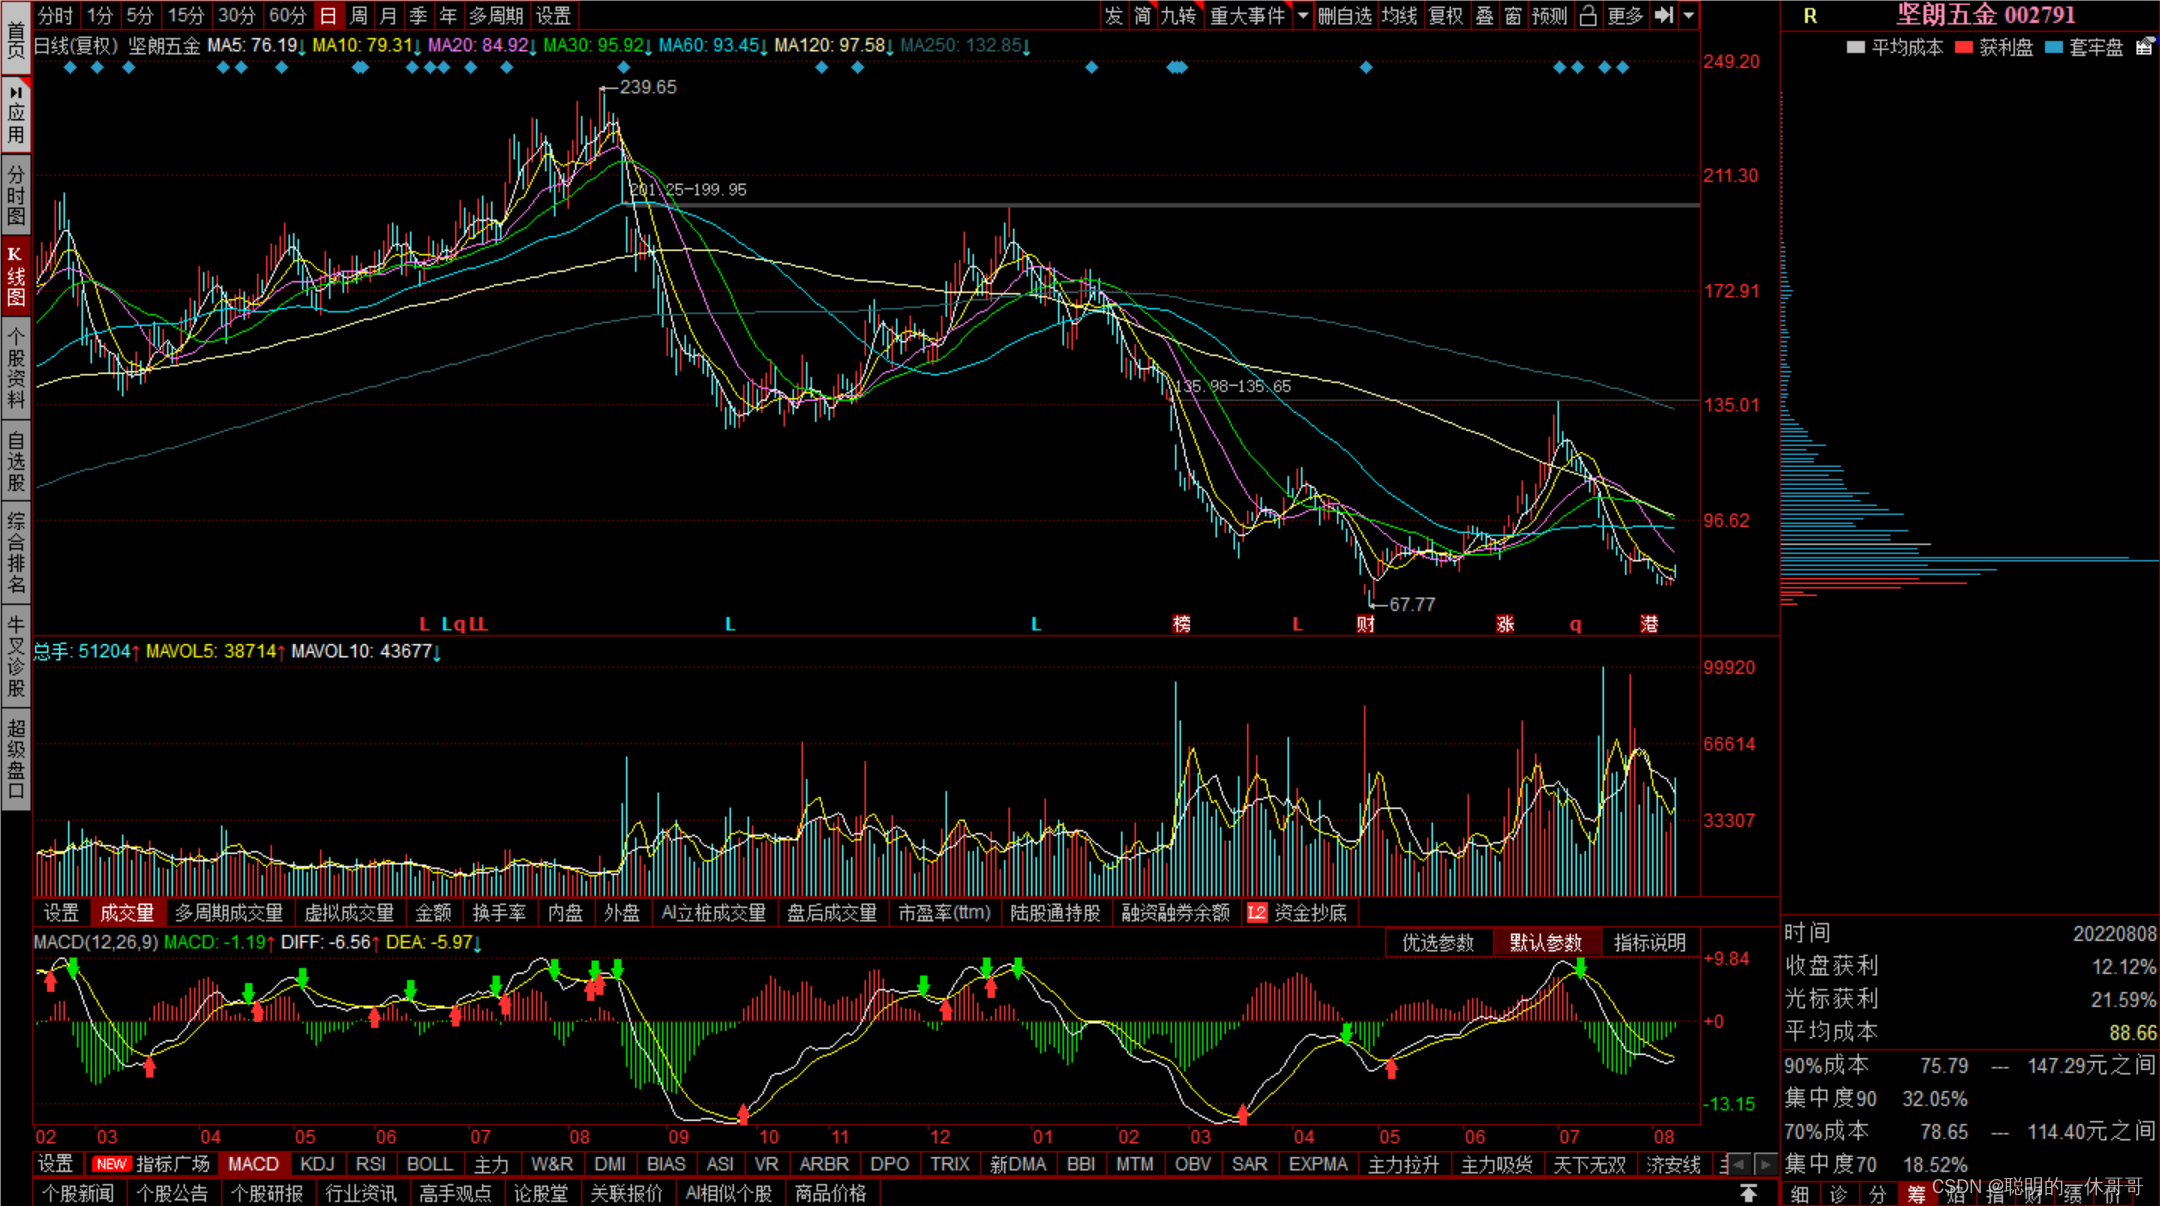The width and height of the screenshot is (2160, 1206).
Task: Open 指标说明 indicator description
Action: (1649, 942)
